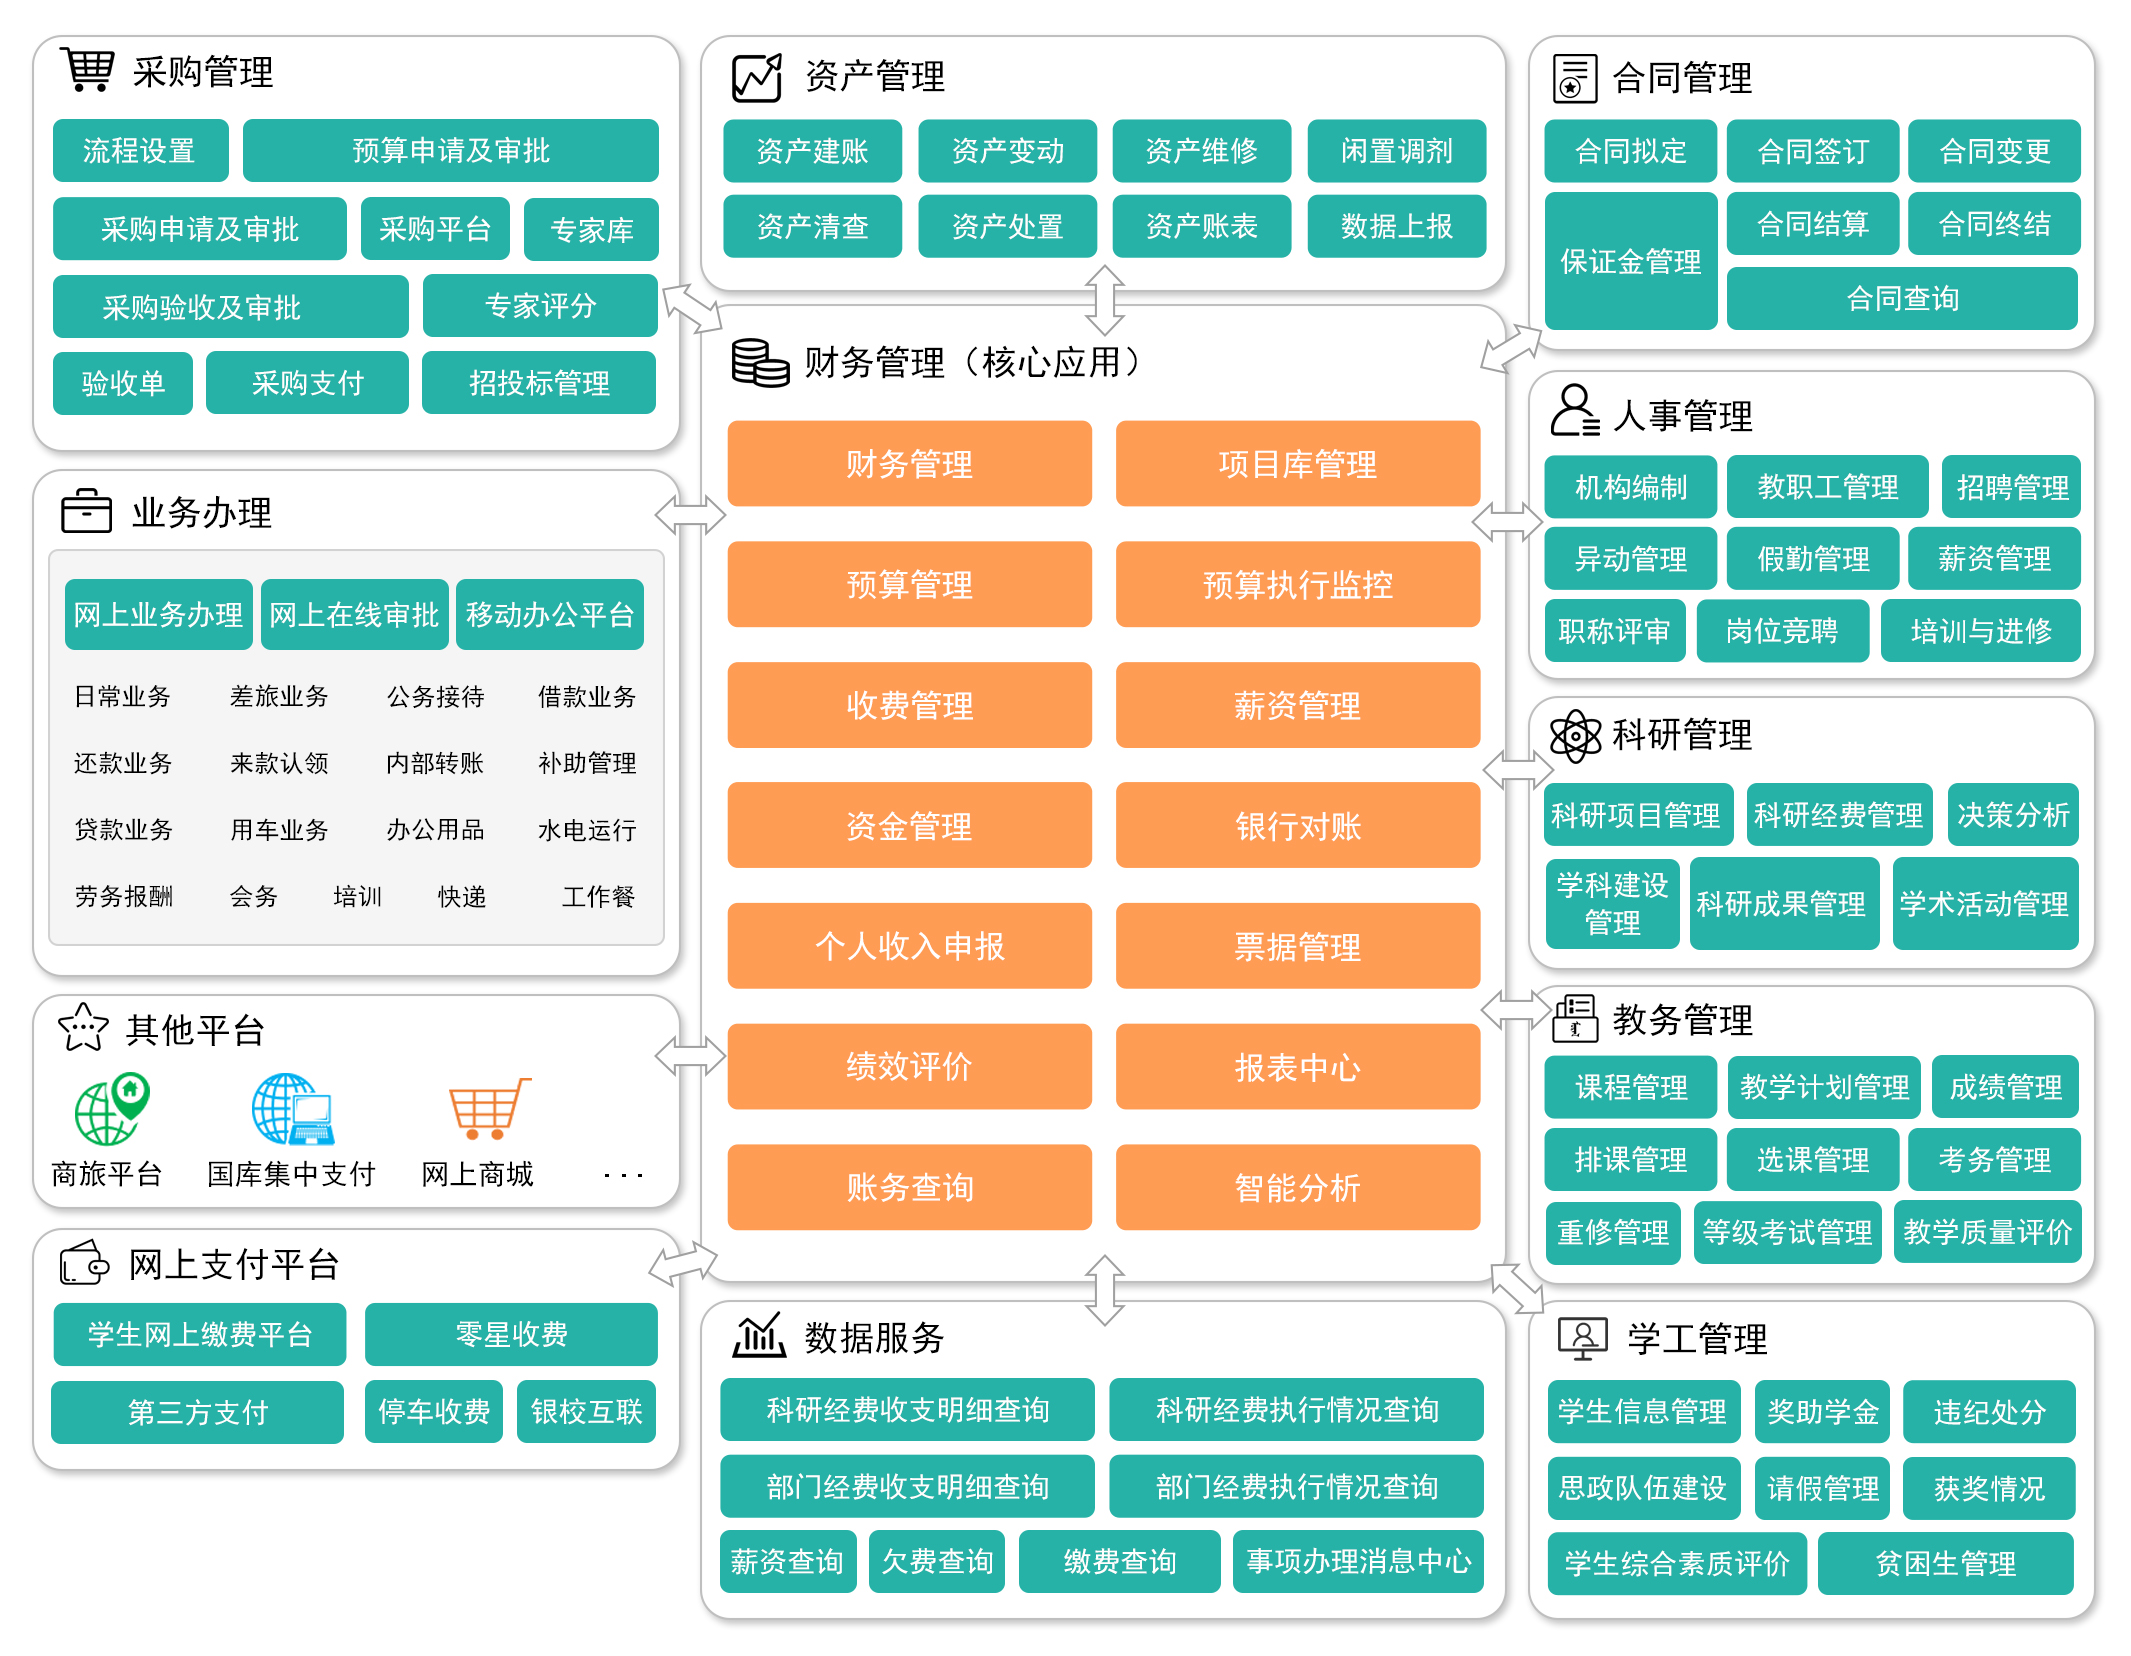Switch to 移动办公平台 tab
Image resolution: width=2131 pixels, height=1656 pixels.
550,615
